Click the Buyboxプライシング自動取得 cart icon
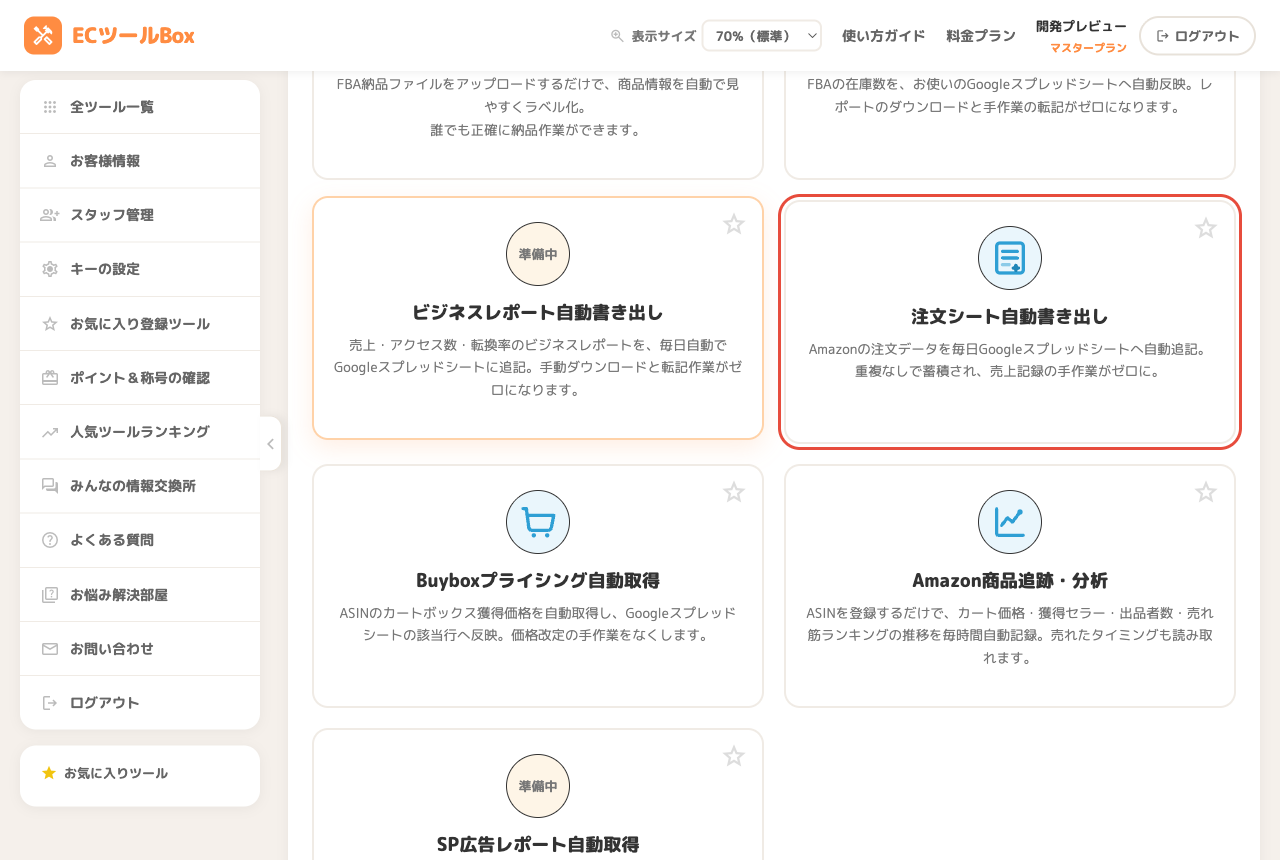 (538, 522)
